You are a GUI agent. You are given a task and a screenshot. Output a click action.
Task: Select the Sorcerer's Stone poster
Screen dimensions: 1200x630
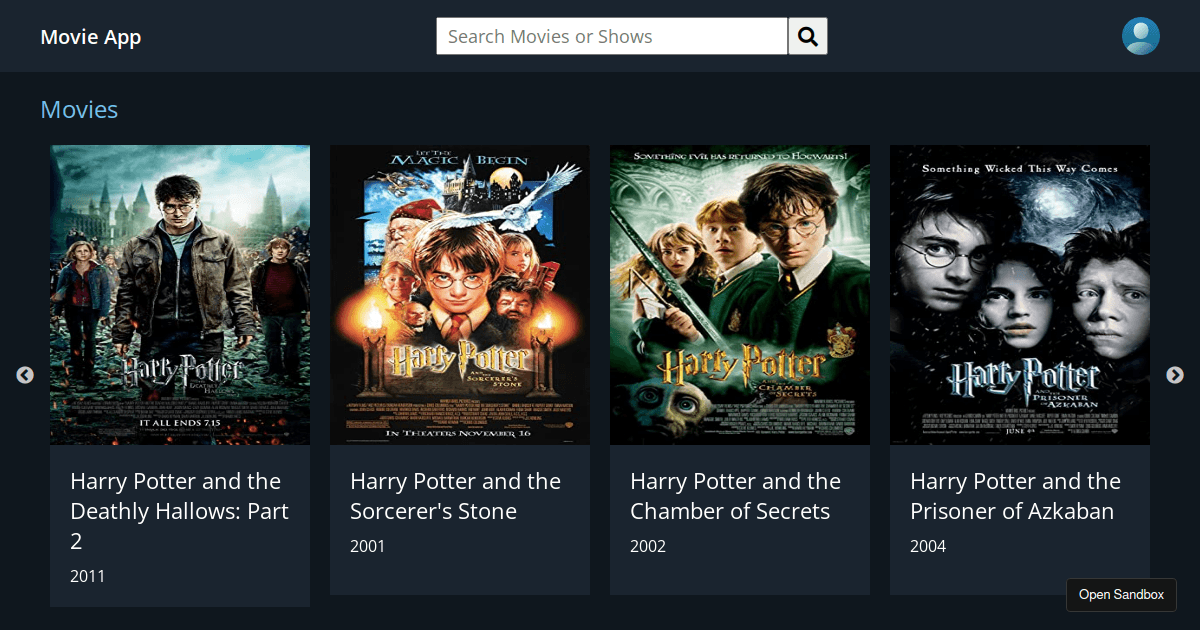460,295
